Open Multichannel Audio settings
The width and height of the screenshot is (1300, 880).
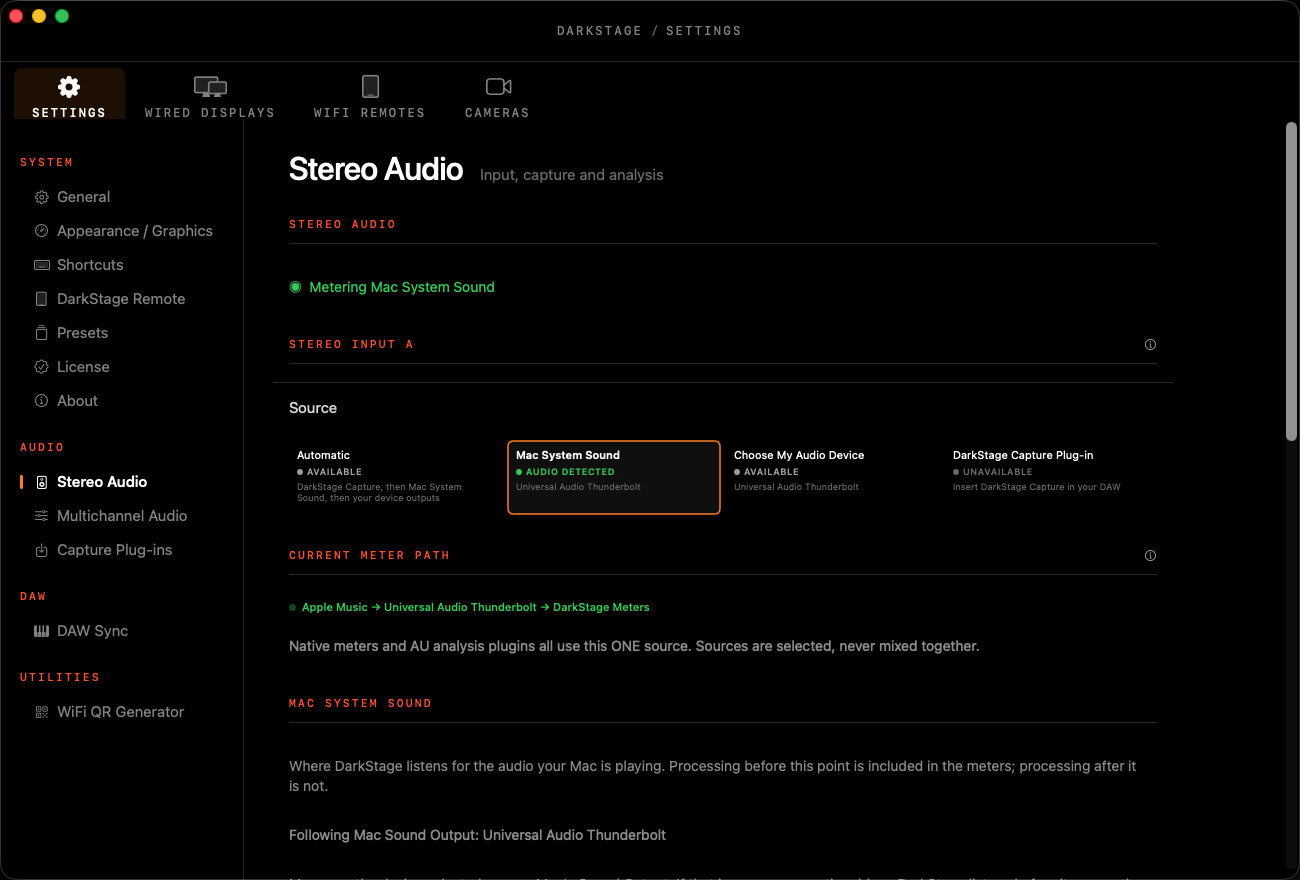[x=122, y=516]
